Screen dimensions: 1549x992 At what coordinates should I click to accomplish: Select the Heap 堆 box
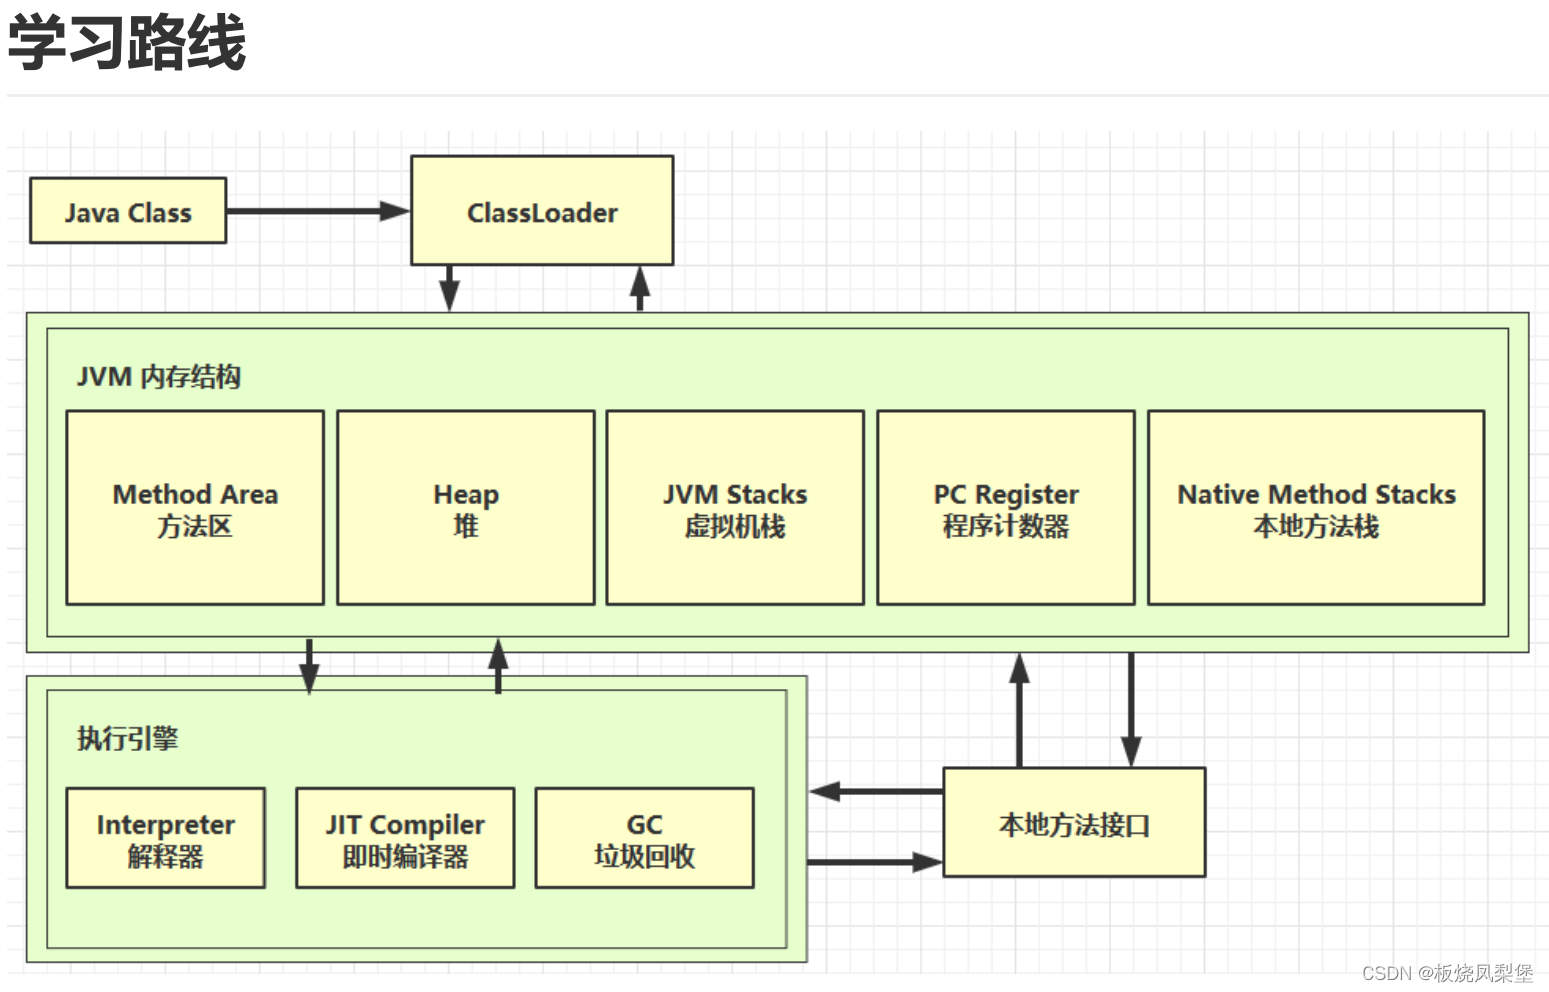pos(466,508)
